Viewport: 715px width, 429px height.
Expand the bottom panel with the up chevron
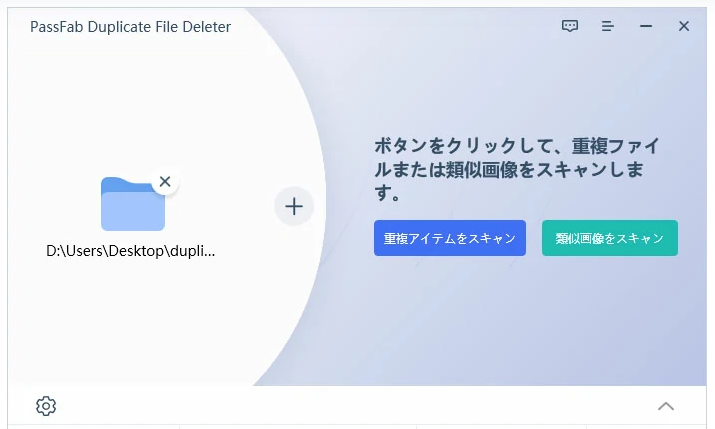click(666, 406)
